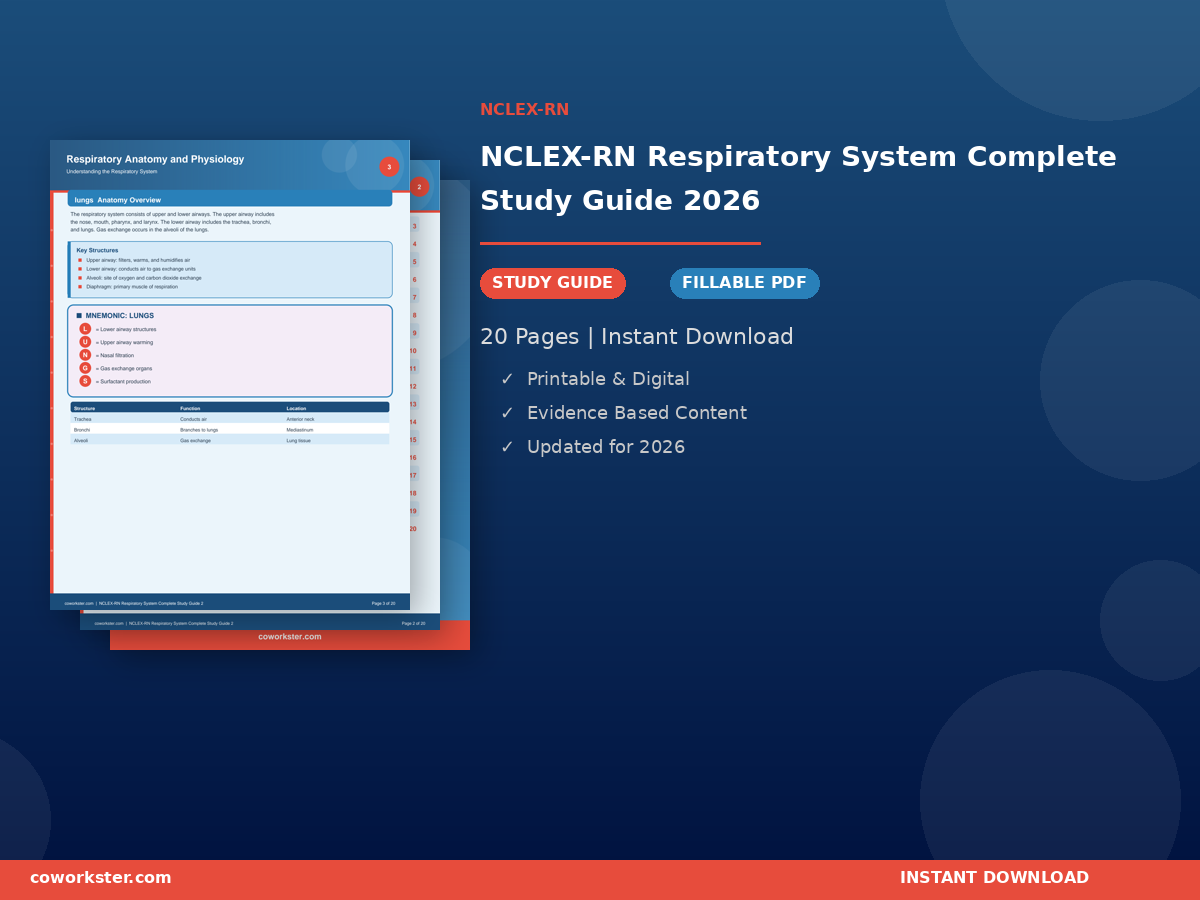The height and width of the screenshot is (900, 1200).
Task: Click 'Page 3 of 20' in page footer
Action: point(383,603)
